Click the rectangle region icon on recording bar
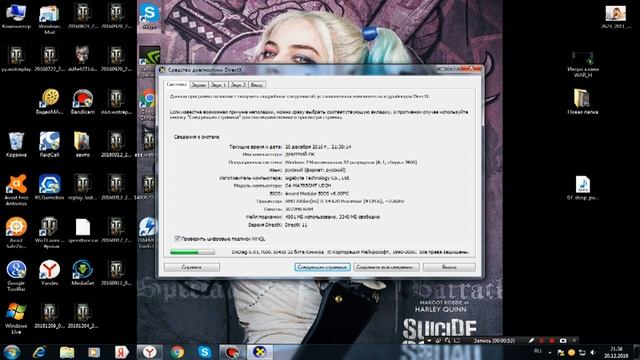This screenshot has width=640, height=360. pyautogui.click(x=457, y=340)
